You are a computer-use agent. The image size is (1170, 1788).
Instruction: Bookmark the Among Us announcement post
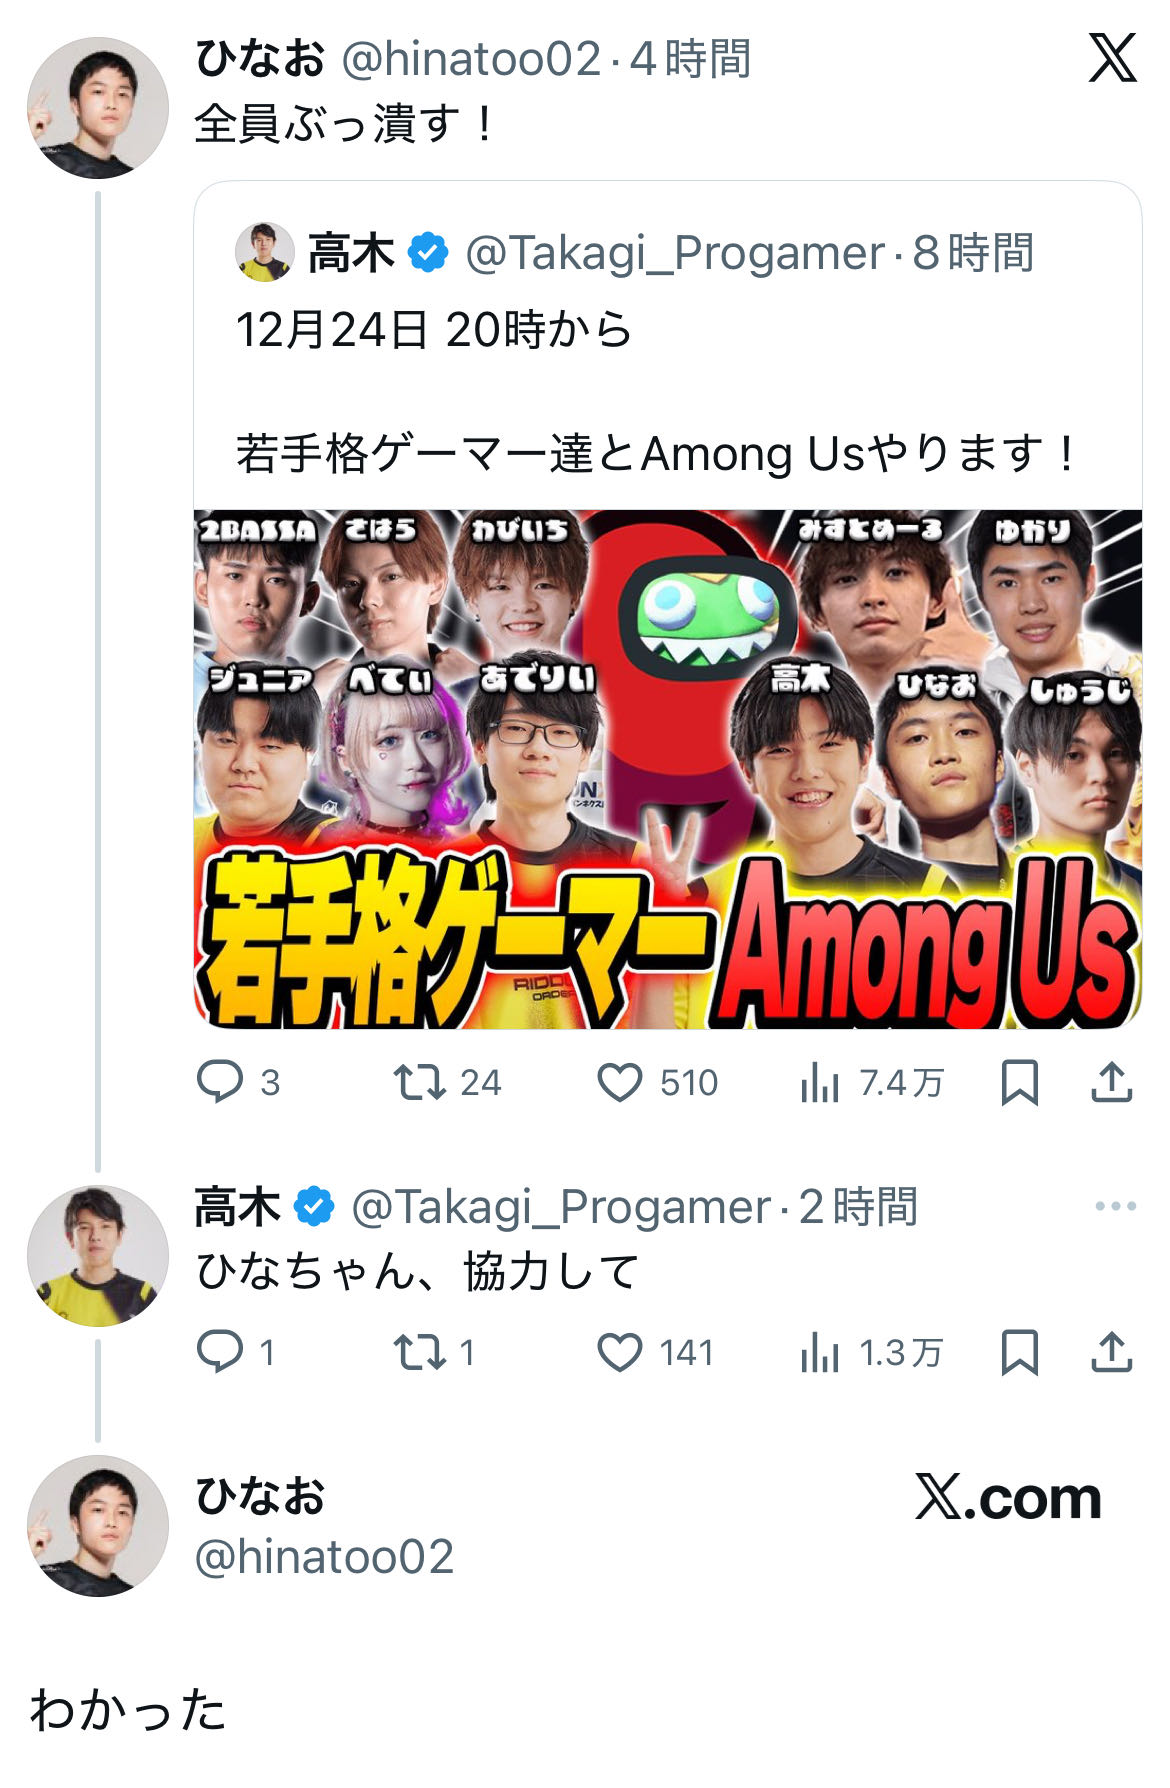click(x=1019, y=1082)
